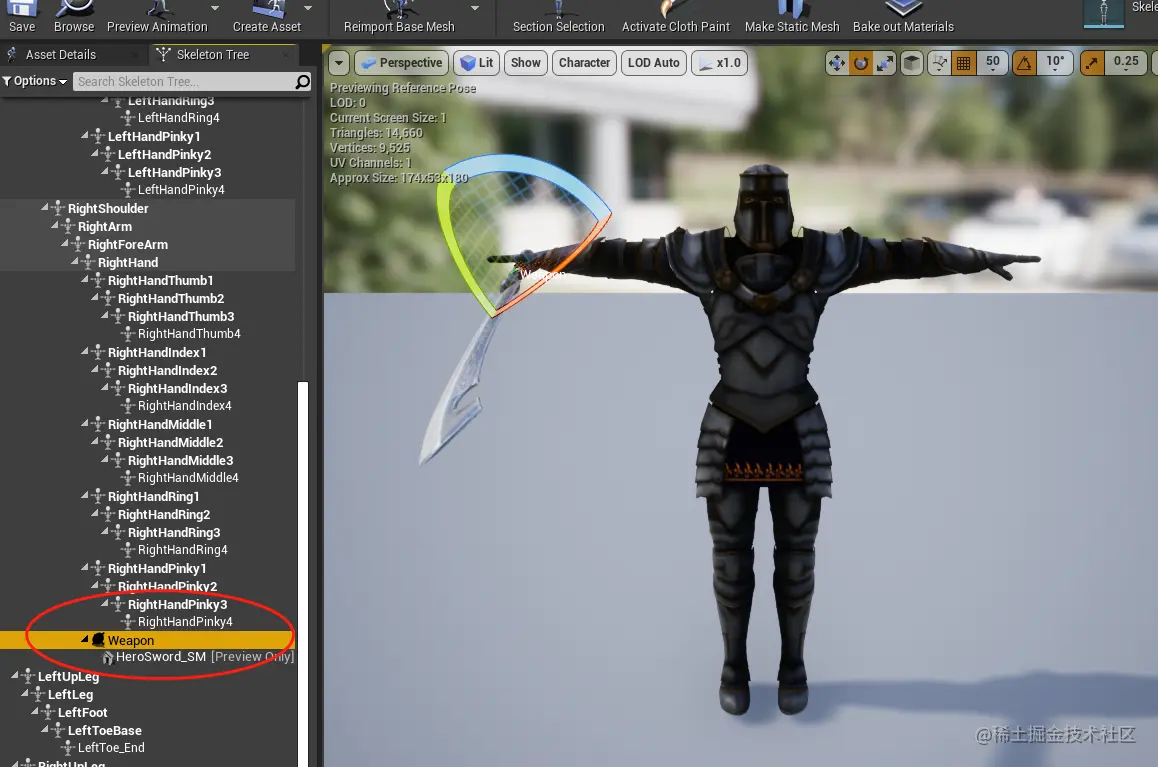Open the grid snap value 50 dropdown
Viewport: 1158px width, 767px height.
[x=992, y=63]
